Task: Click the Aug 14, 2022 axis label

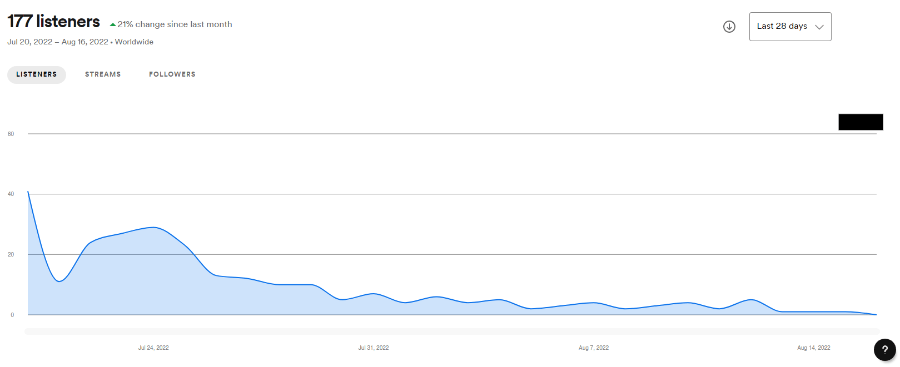Action: [814, 347]
